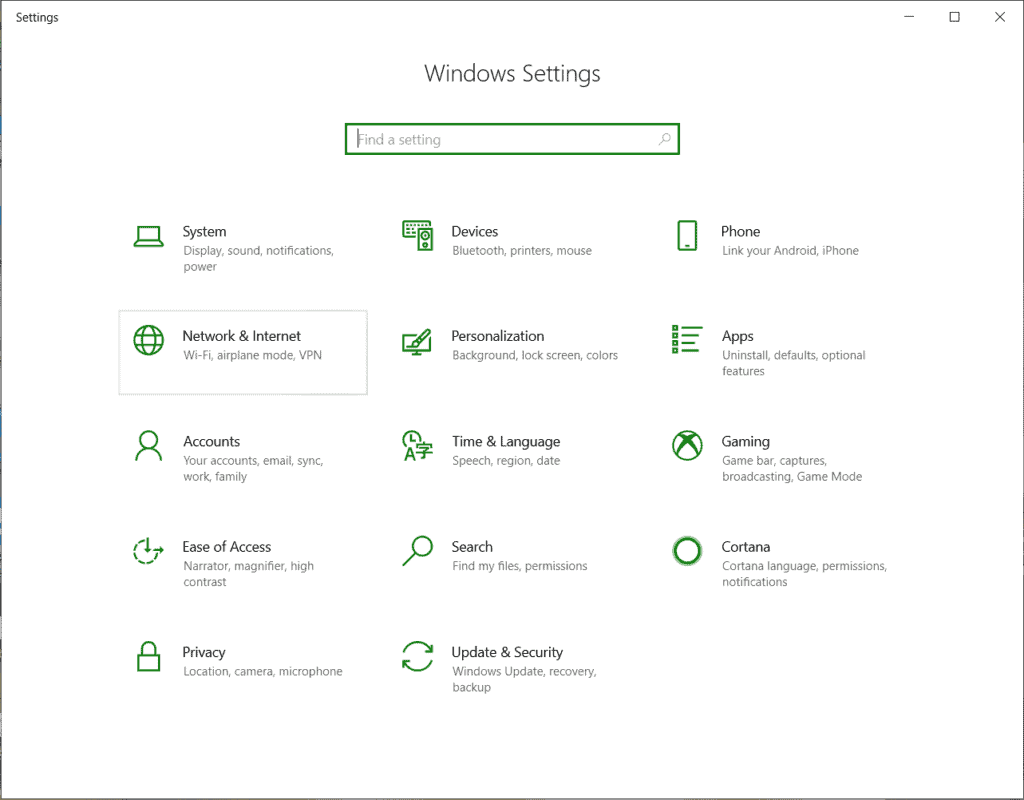Open the Network & Internet globe icon

point(148,340)
